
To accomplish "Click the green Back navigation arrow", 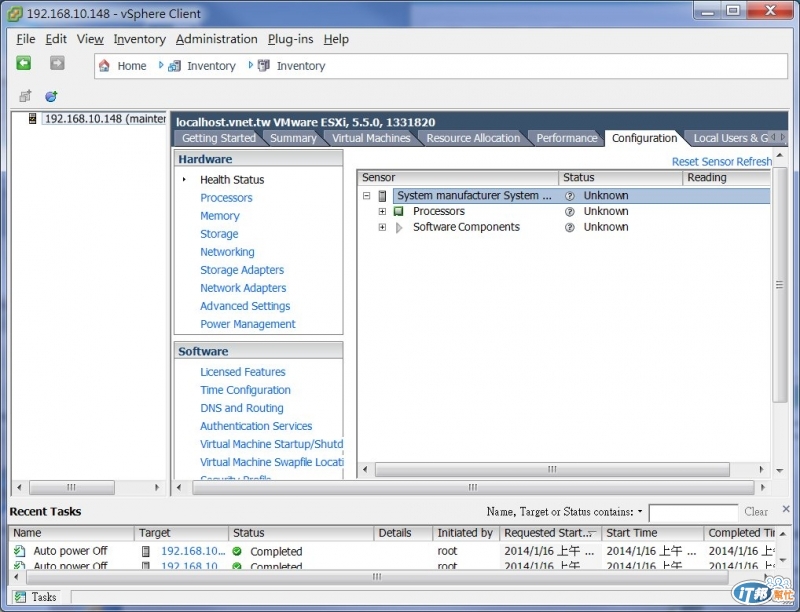I will tap(23, 63).
